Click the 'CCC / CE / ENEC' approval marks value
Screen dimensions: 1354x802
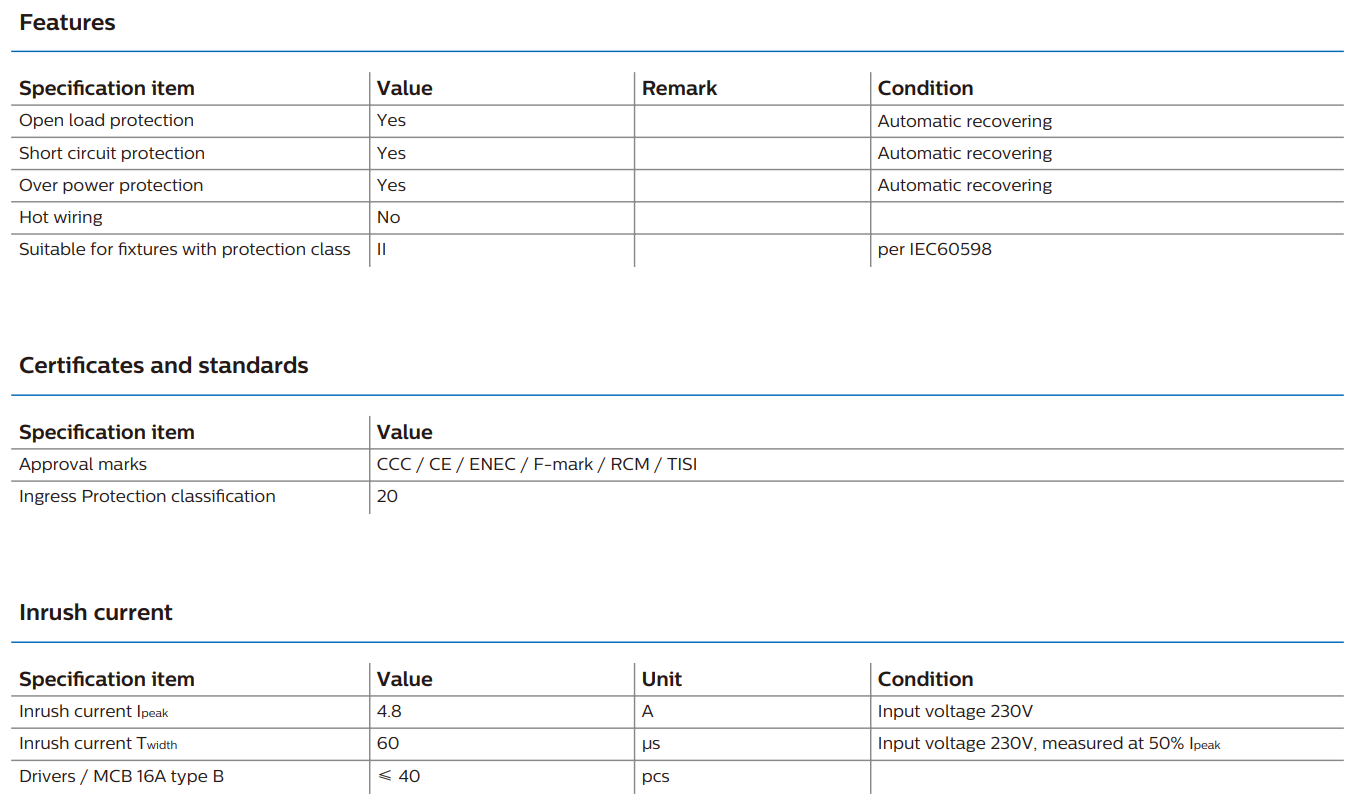(x=536, y=464)
